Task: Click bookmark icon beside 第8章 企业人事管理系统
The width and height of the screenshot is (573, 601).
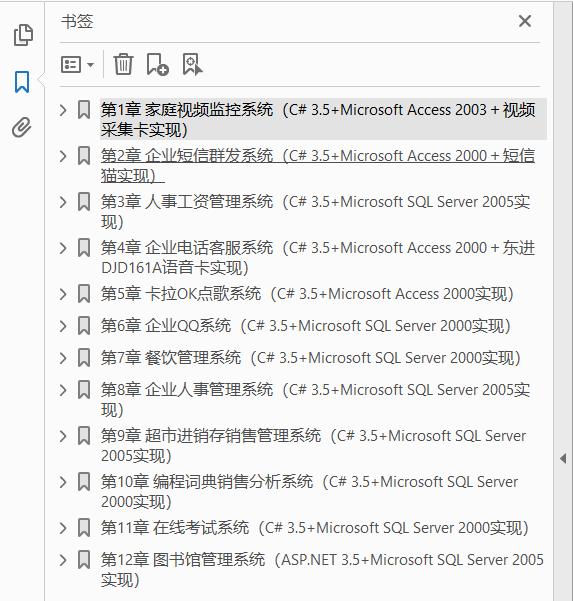Action: click(x=84, y=390)
